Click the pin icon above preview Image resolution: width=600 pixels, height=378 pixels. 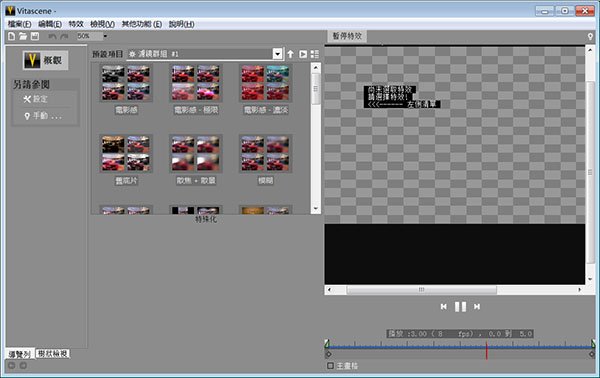coord(590,36)
